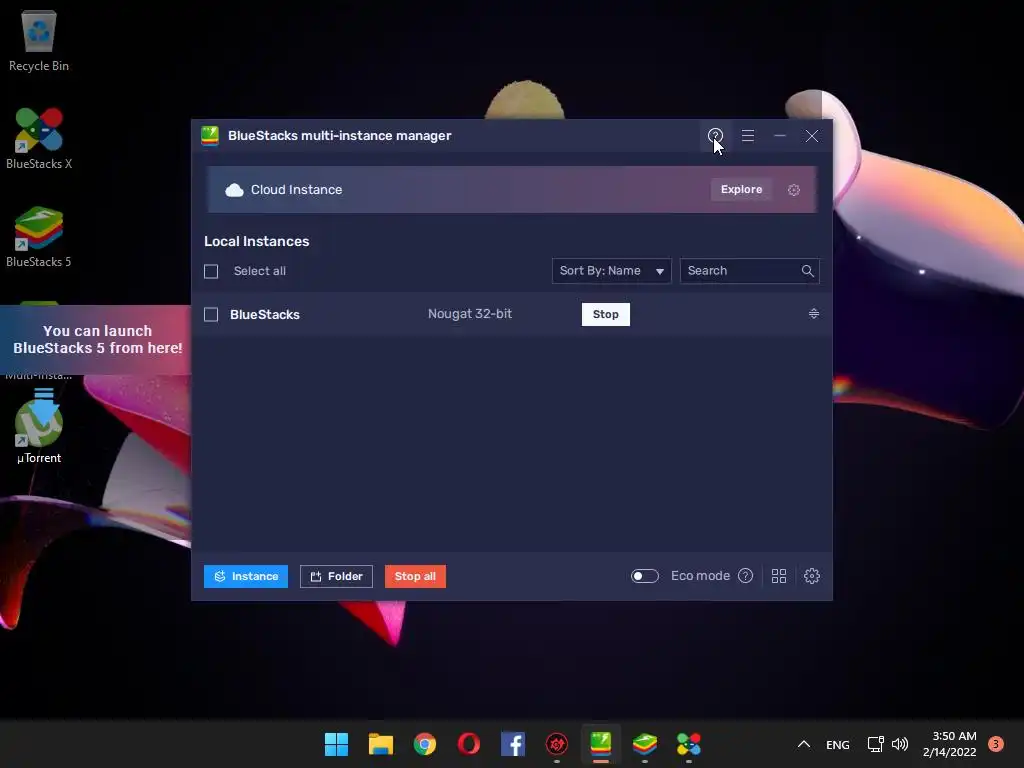
Task: Click the launch BlueStacks 5 tooltip banner
Action: pos(97,340)
